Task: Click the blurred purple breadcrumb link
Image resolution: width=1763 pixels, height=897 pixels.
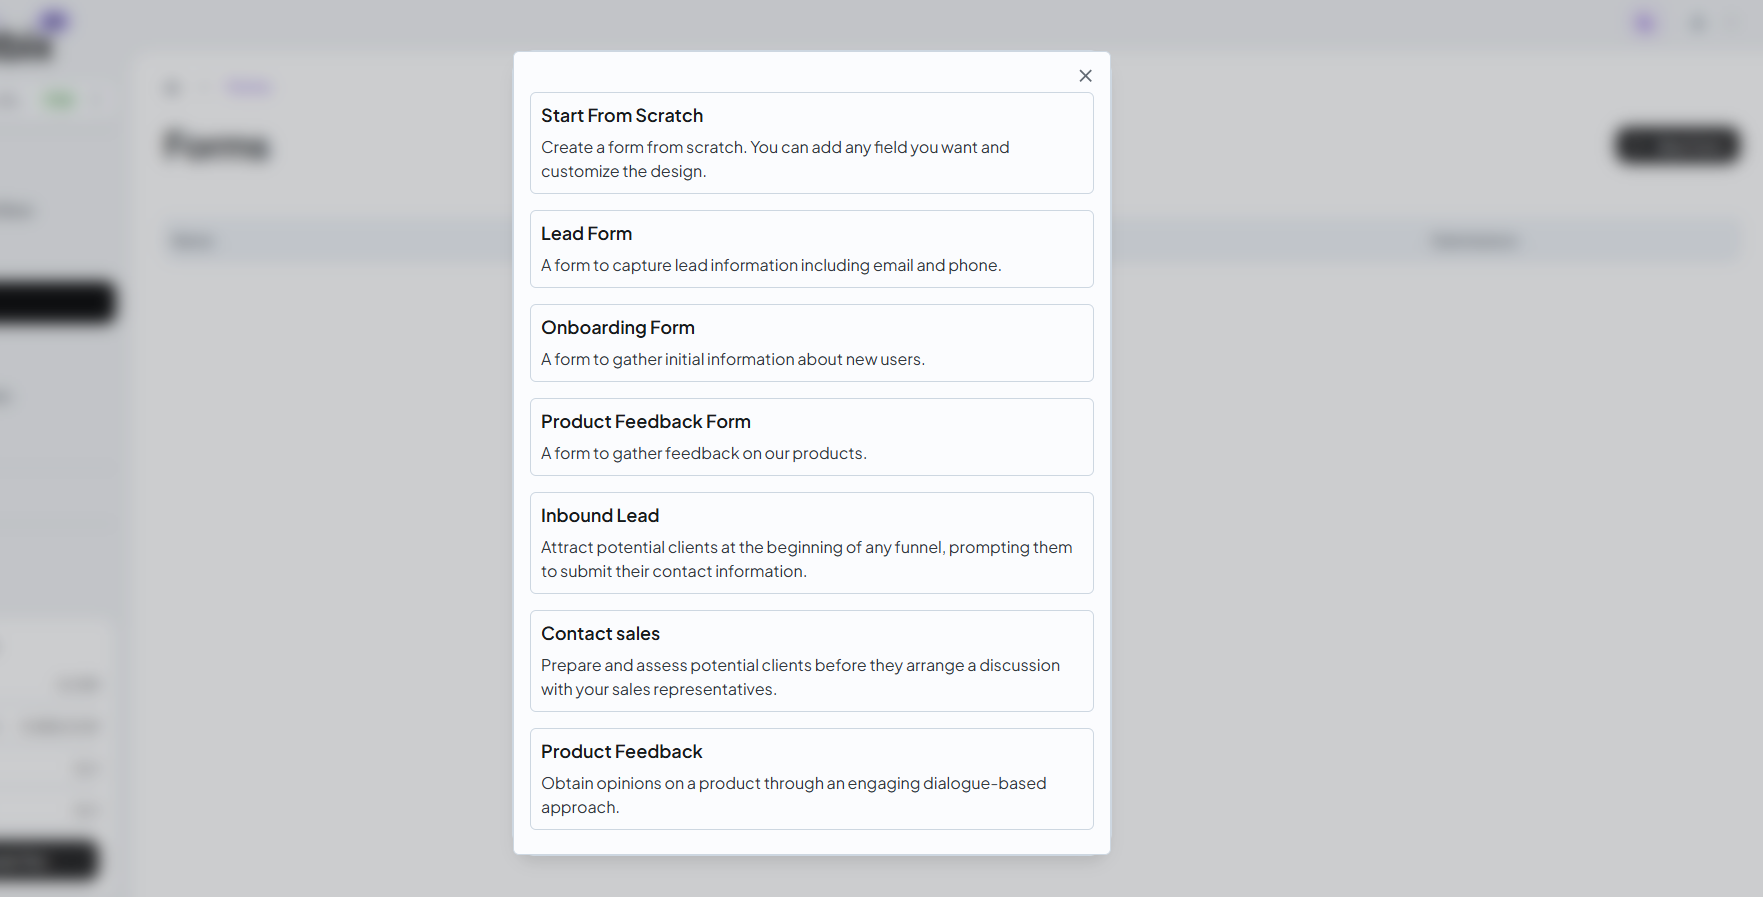Action: 248,88
